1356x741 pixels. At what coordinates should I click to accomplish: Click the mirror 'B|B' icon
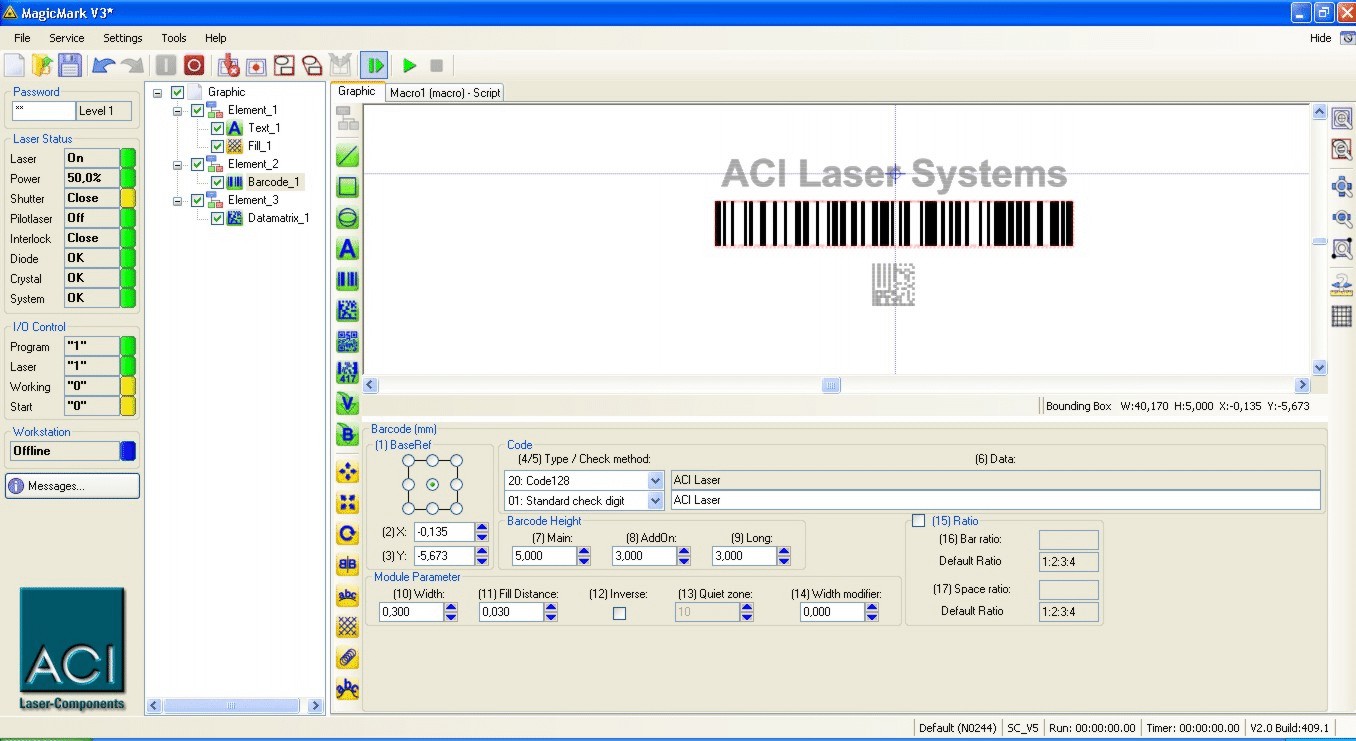pyautogui.click(x=347, y=565)
